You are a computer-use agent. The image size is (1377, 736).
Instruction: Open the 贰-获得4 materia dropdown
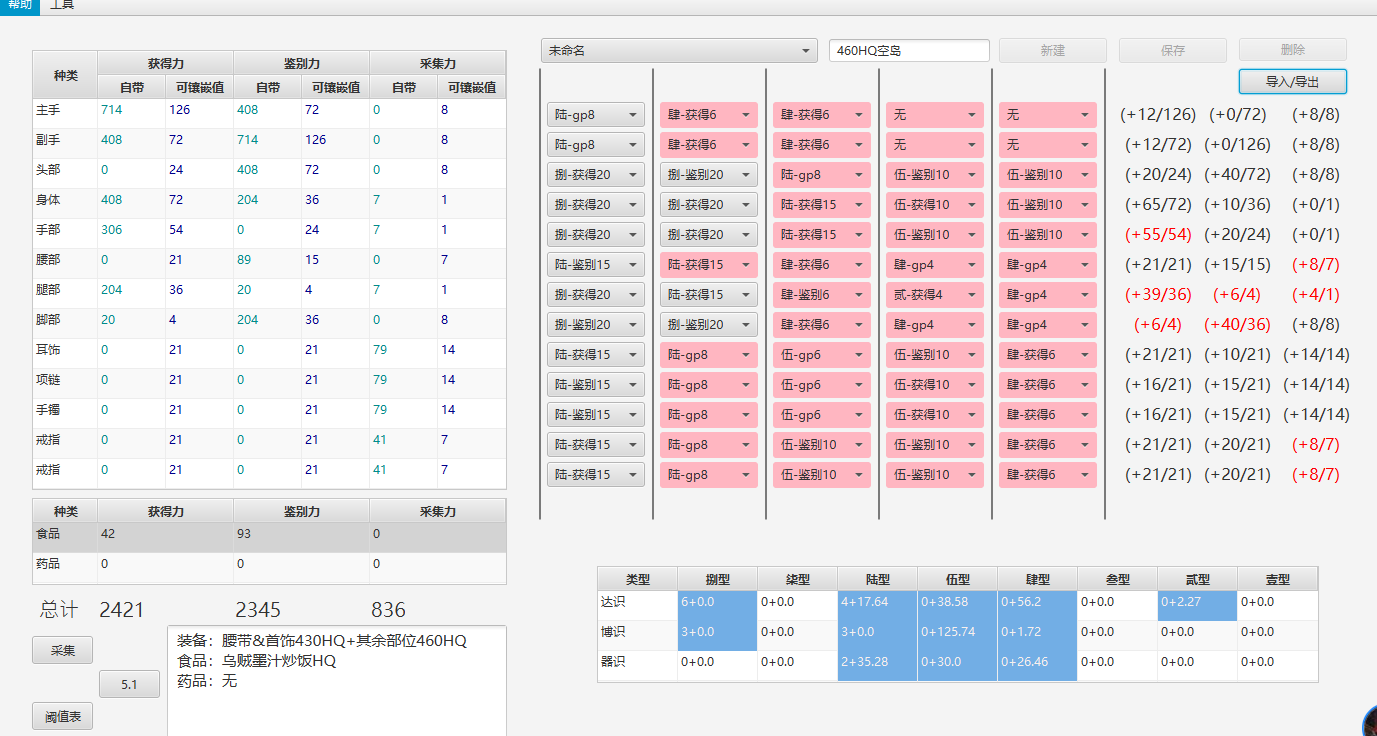pyautogui.click(x=934, y=295)
